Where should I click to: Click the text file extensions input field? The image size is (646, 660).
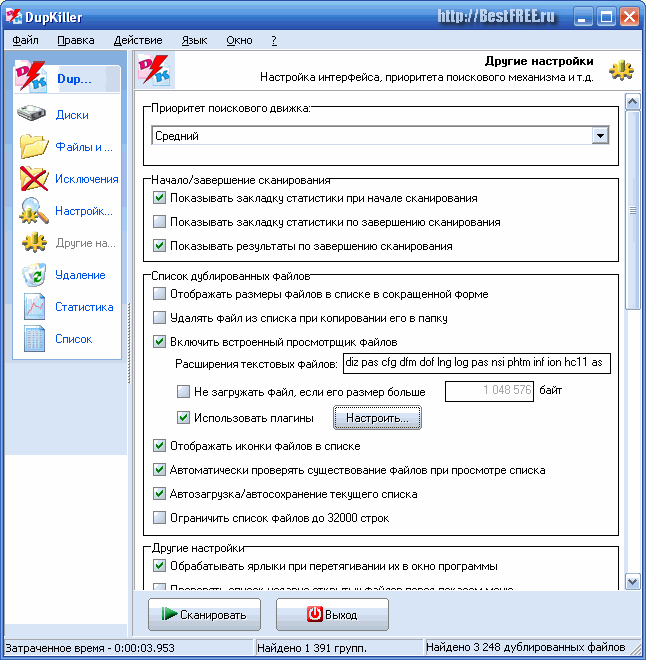477,363
